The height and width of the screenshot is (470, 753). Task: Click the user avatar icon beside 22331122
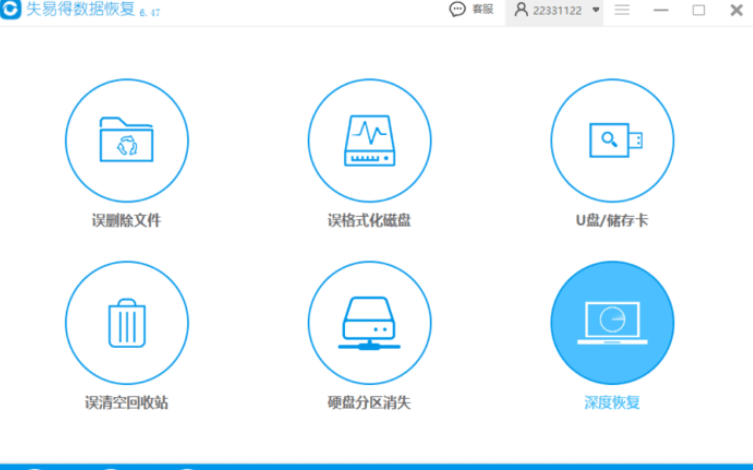click(521, 10)
